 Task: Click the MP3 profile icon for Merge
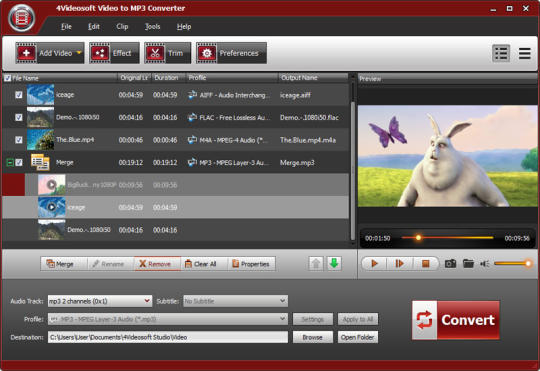[x=192, y=162]
